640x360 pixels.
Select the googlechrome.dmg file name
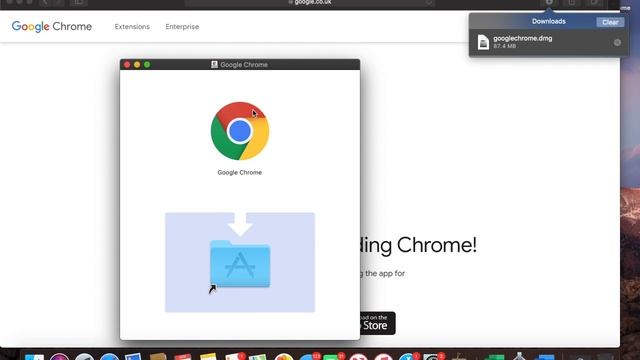pos(522,38)
